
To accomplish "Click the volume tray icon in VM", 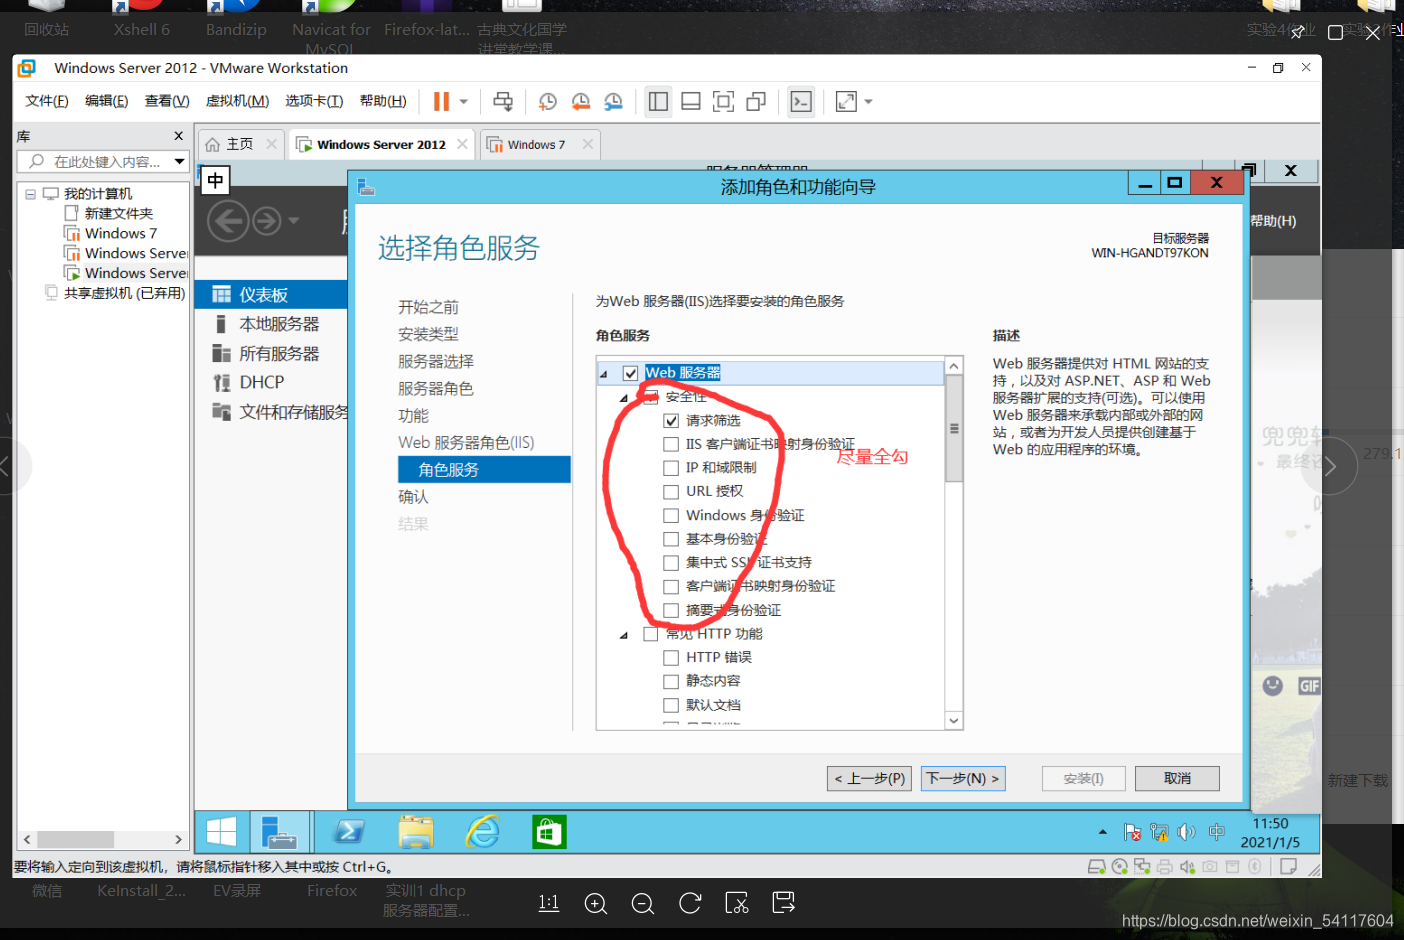I will (1186, 832).
